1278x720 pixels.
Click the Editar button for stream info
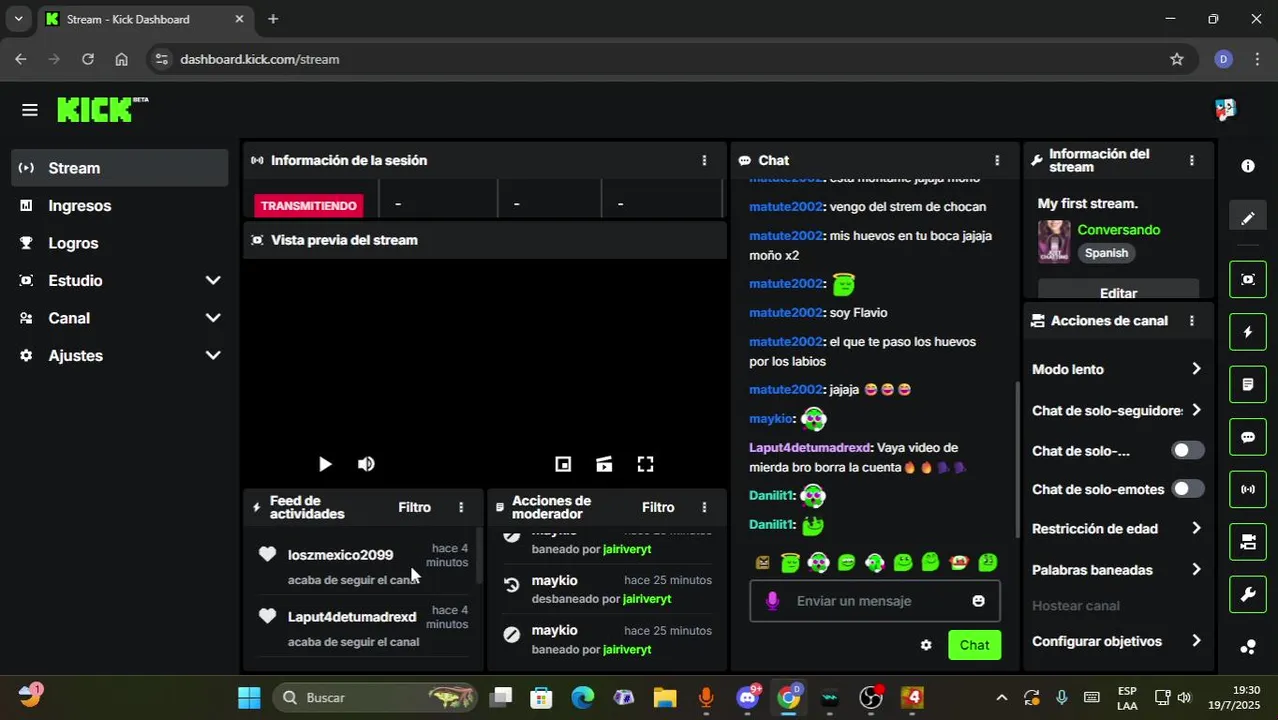(x=1118, y=291)
